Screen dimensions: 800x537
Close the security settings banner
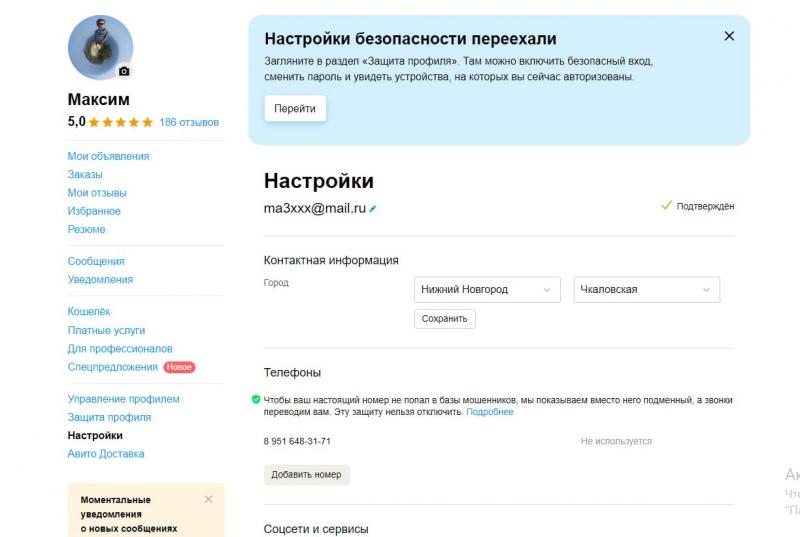pyautogui.click(x=729, y=36)
